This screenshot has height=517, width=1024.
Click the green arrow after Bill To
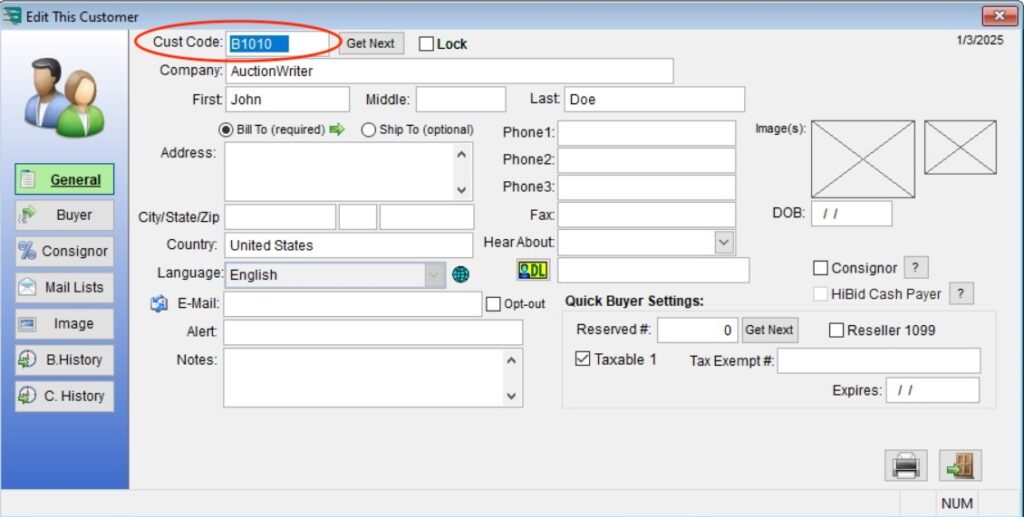337,130
